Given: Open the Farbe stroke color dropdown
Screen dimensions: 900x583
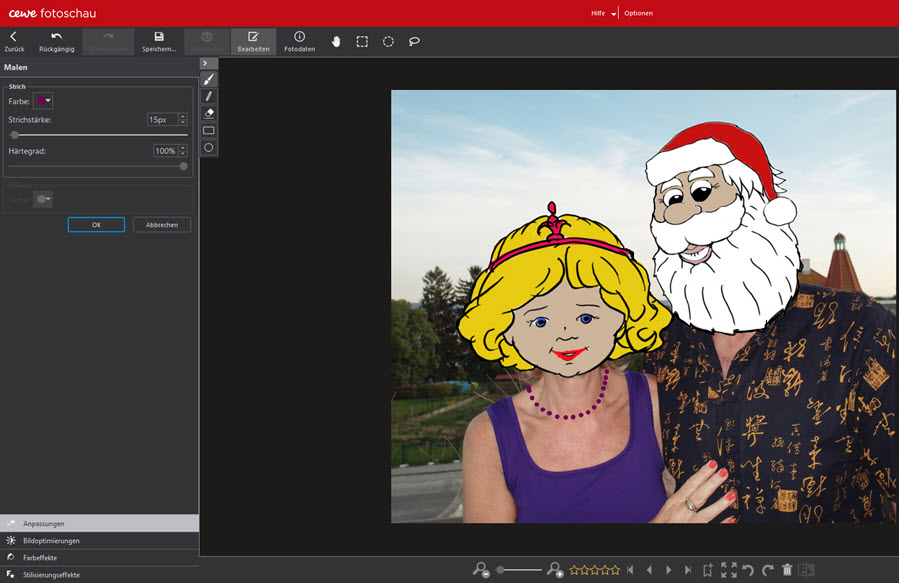Looking at the screenshot, I should (x=43, y=101).
